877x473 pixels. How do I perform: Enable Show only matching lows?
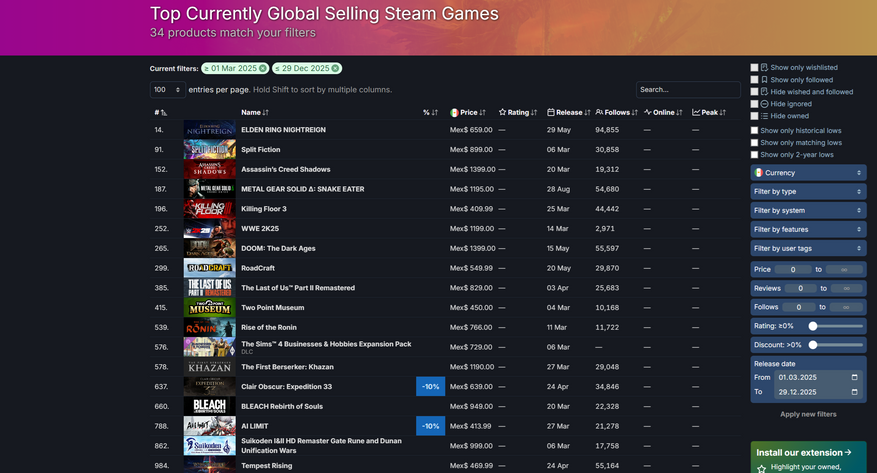click(x=755, y=143)
